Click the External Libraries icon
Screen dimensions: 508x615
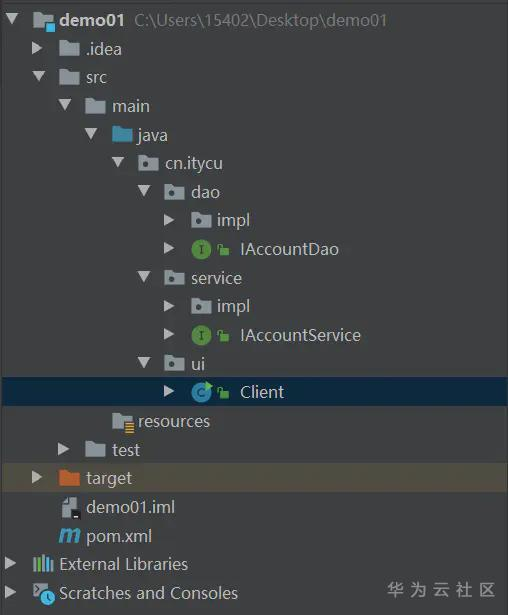point(43,564)
